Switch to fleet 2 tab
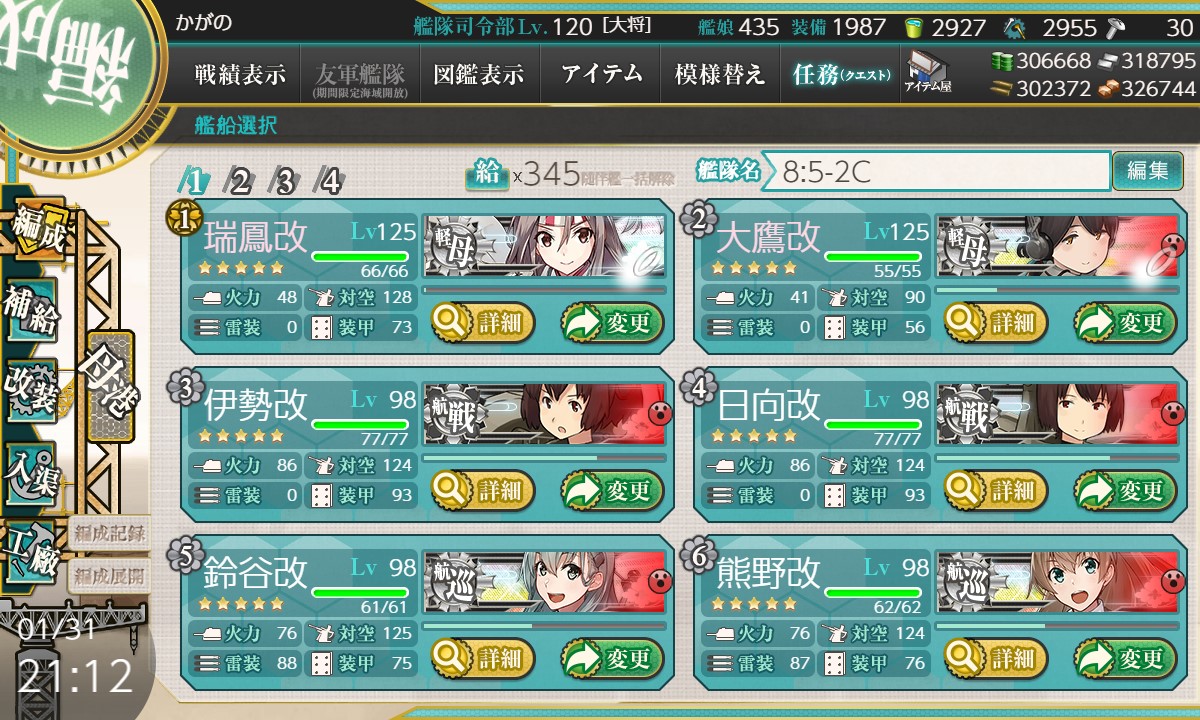This screenshot has width=1200, height=720. (x=240, y=181)
